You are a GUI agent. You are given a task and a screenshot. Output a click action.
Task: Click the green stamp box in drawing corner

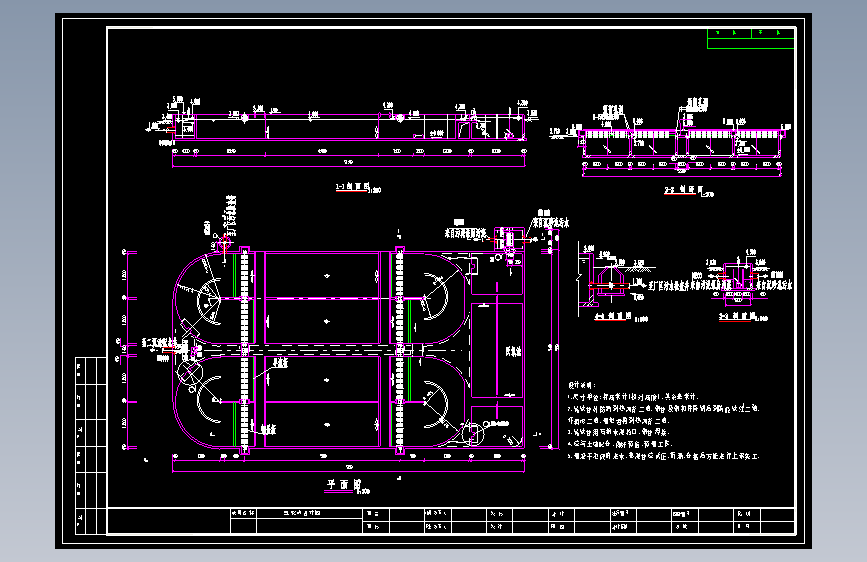750,39
